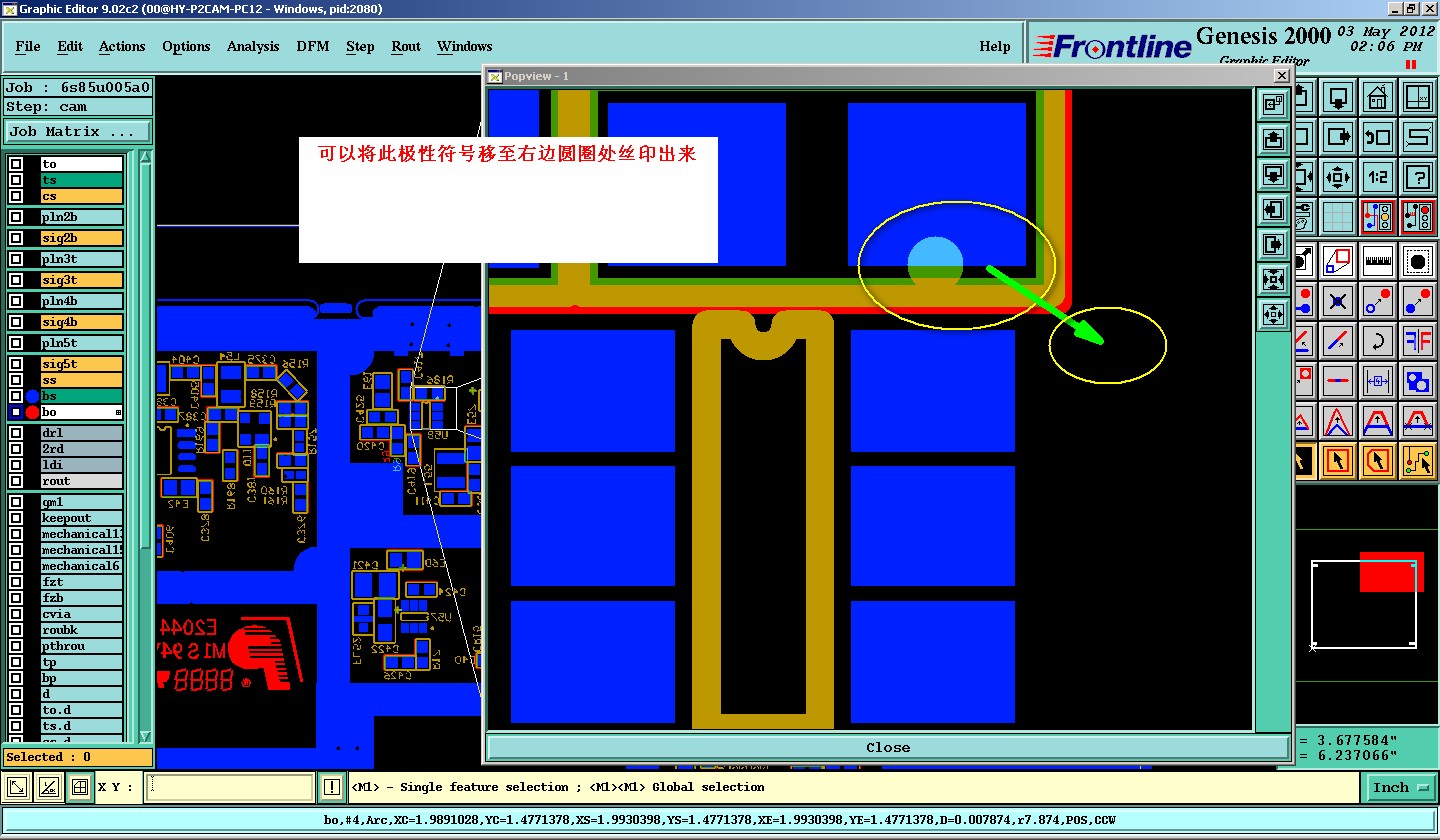
Task: Open the Analysis menu
Action: [x=253, y=46]
